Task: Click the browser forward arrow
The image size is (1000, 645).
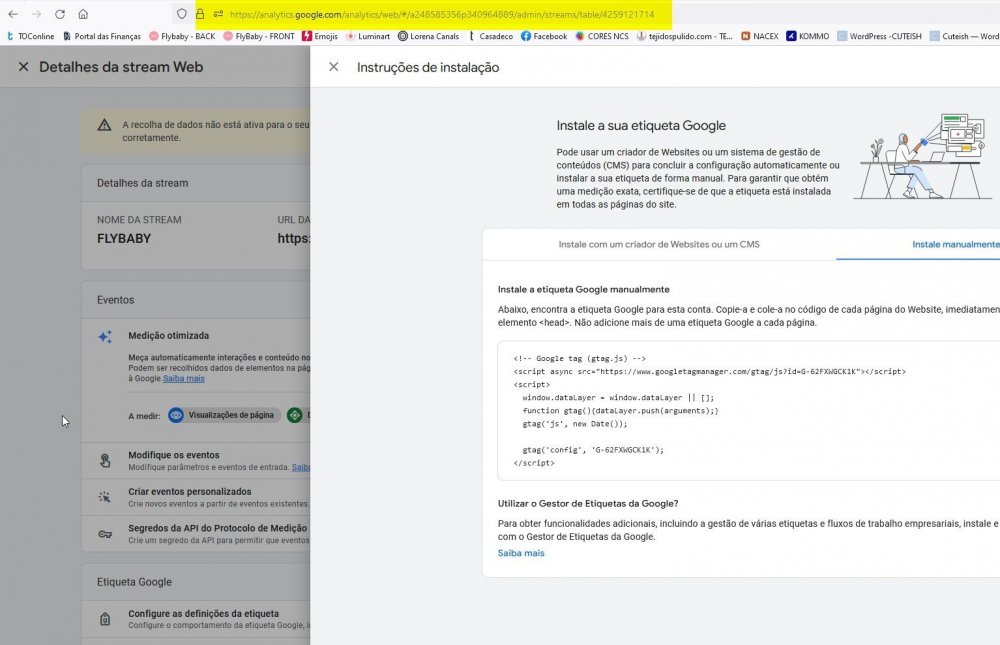Action: (38, 14)
